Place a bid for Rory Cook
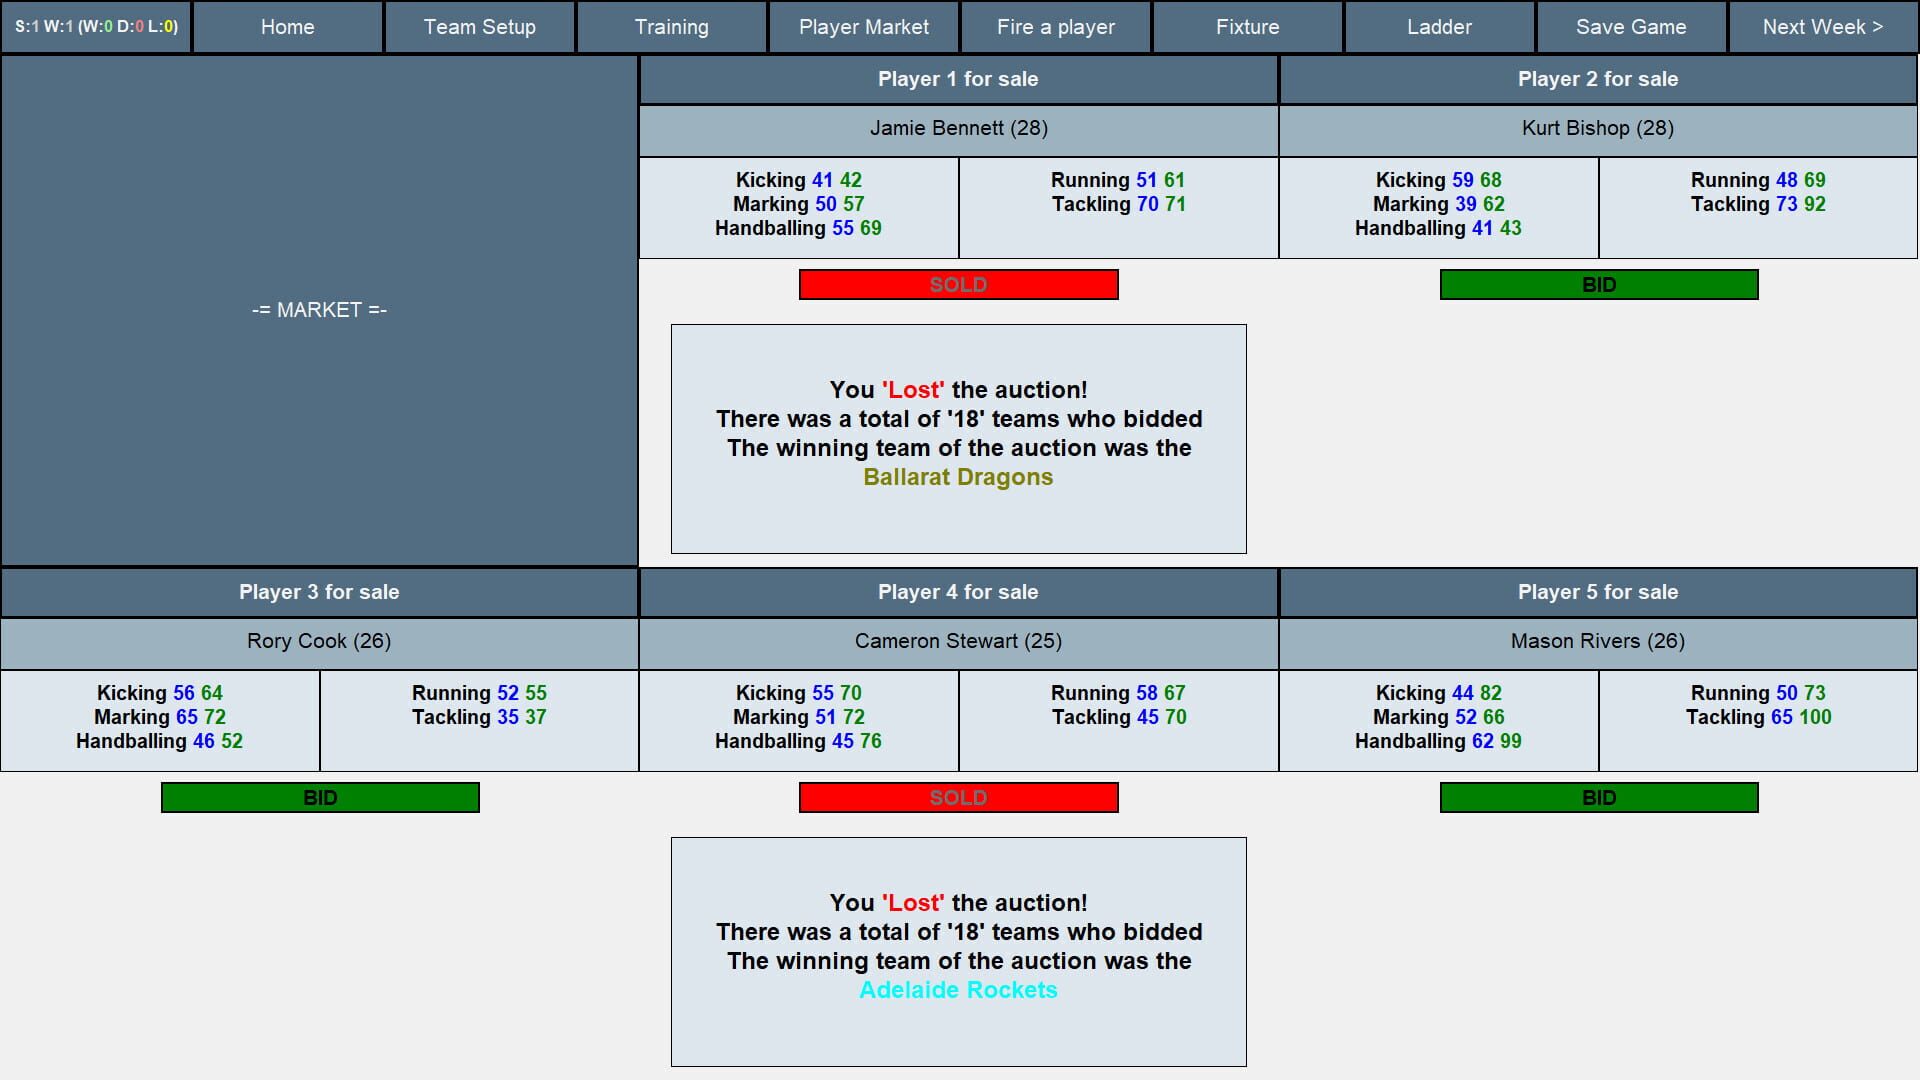The height and width of the screenshot is (1080, 1920). 319,797
